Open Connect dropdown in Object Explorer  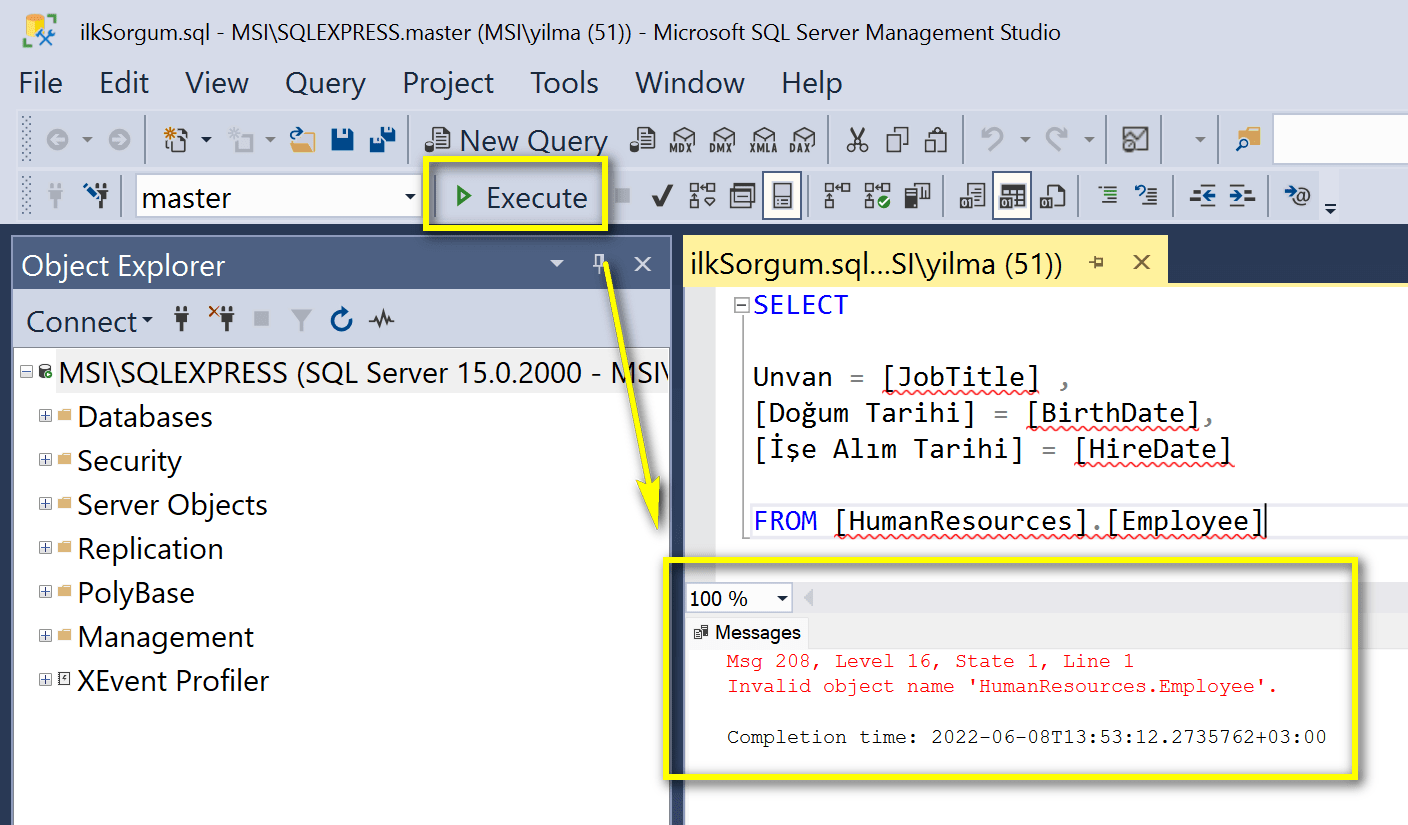pyautogui.click(x=90, y=321)
